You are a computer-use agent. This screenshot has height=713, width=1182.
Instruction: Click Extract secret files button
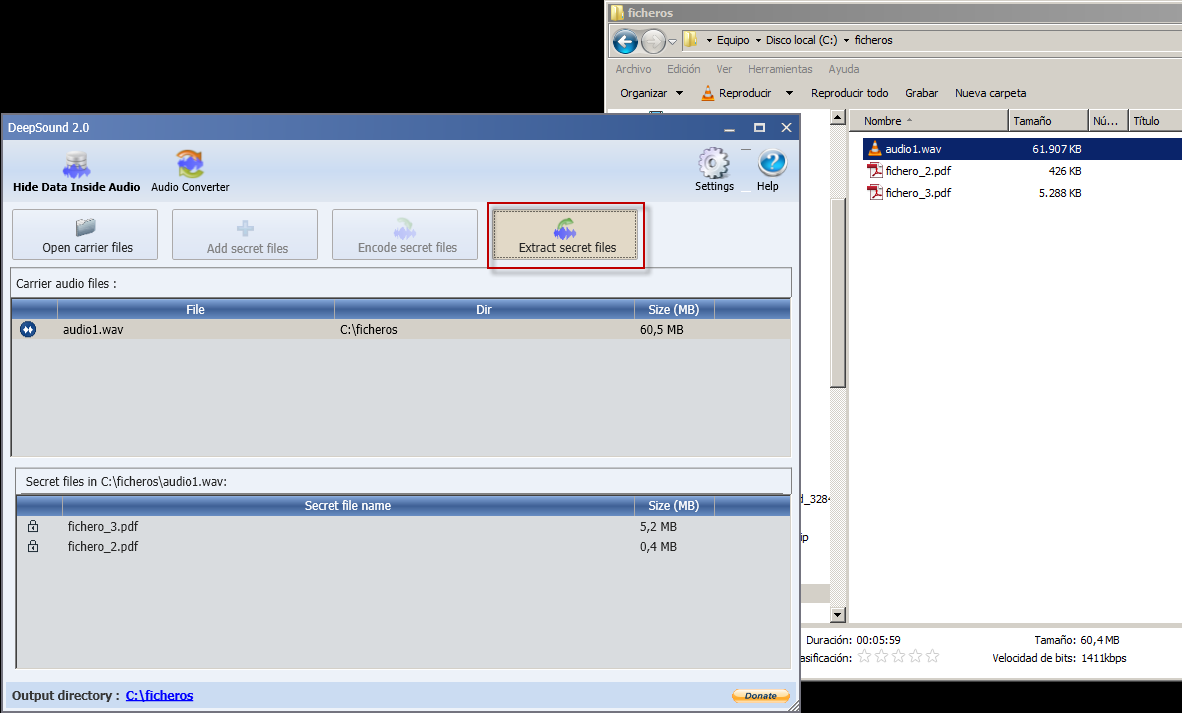tap(565, 235)
